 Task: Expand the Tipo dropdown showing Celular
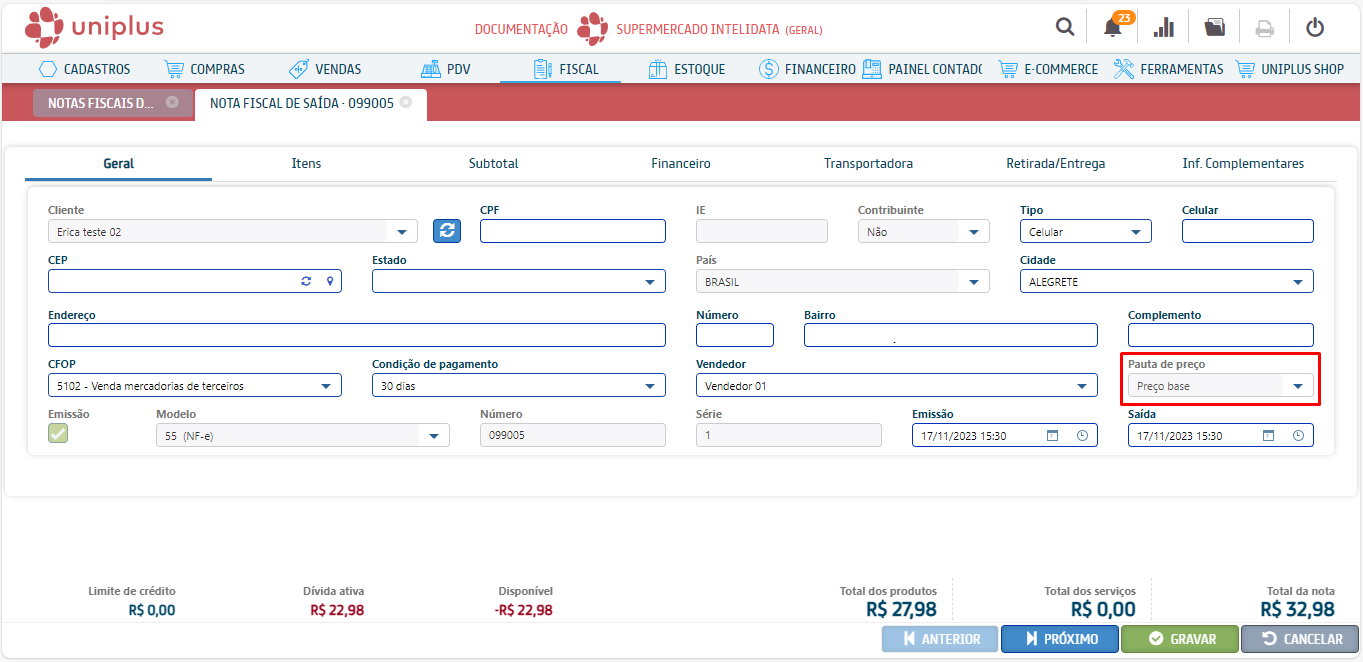coord(1136,232)
